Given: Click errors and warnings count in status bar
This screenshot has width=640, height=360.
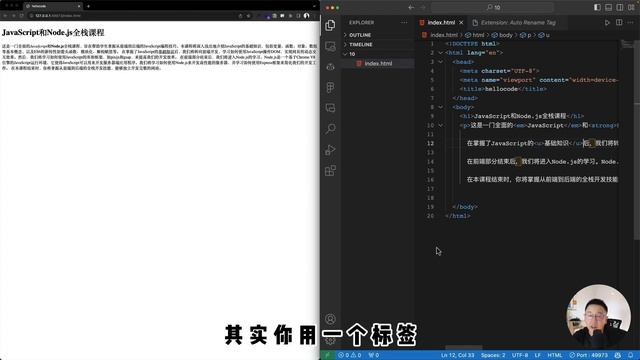Looking at the screenshot, I should [349, 355].
